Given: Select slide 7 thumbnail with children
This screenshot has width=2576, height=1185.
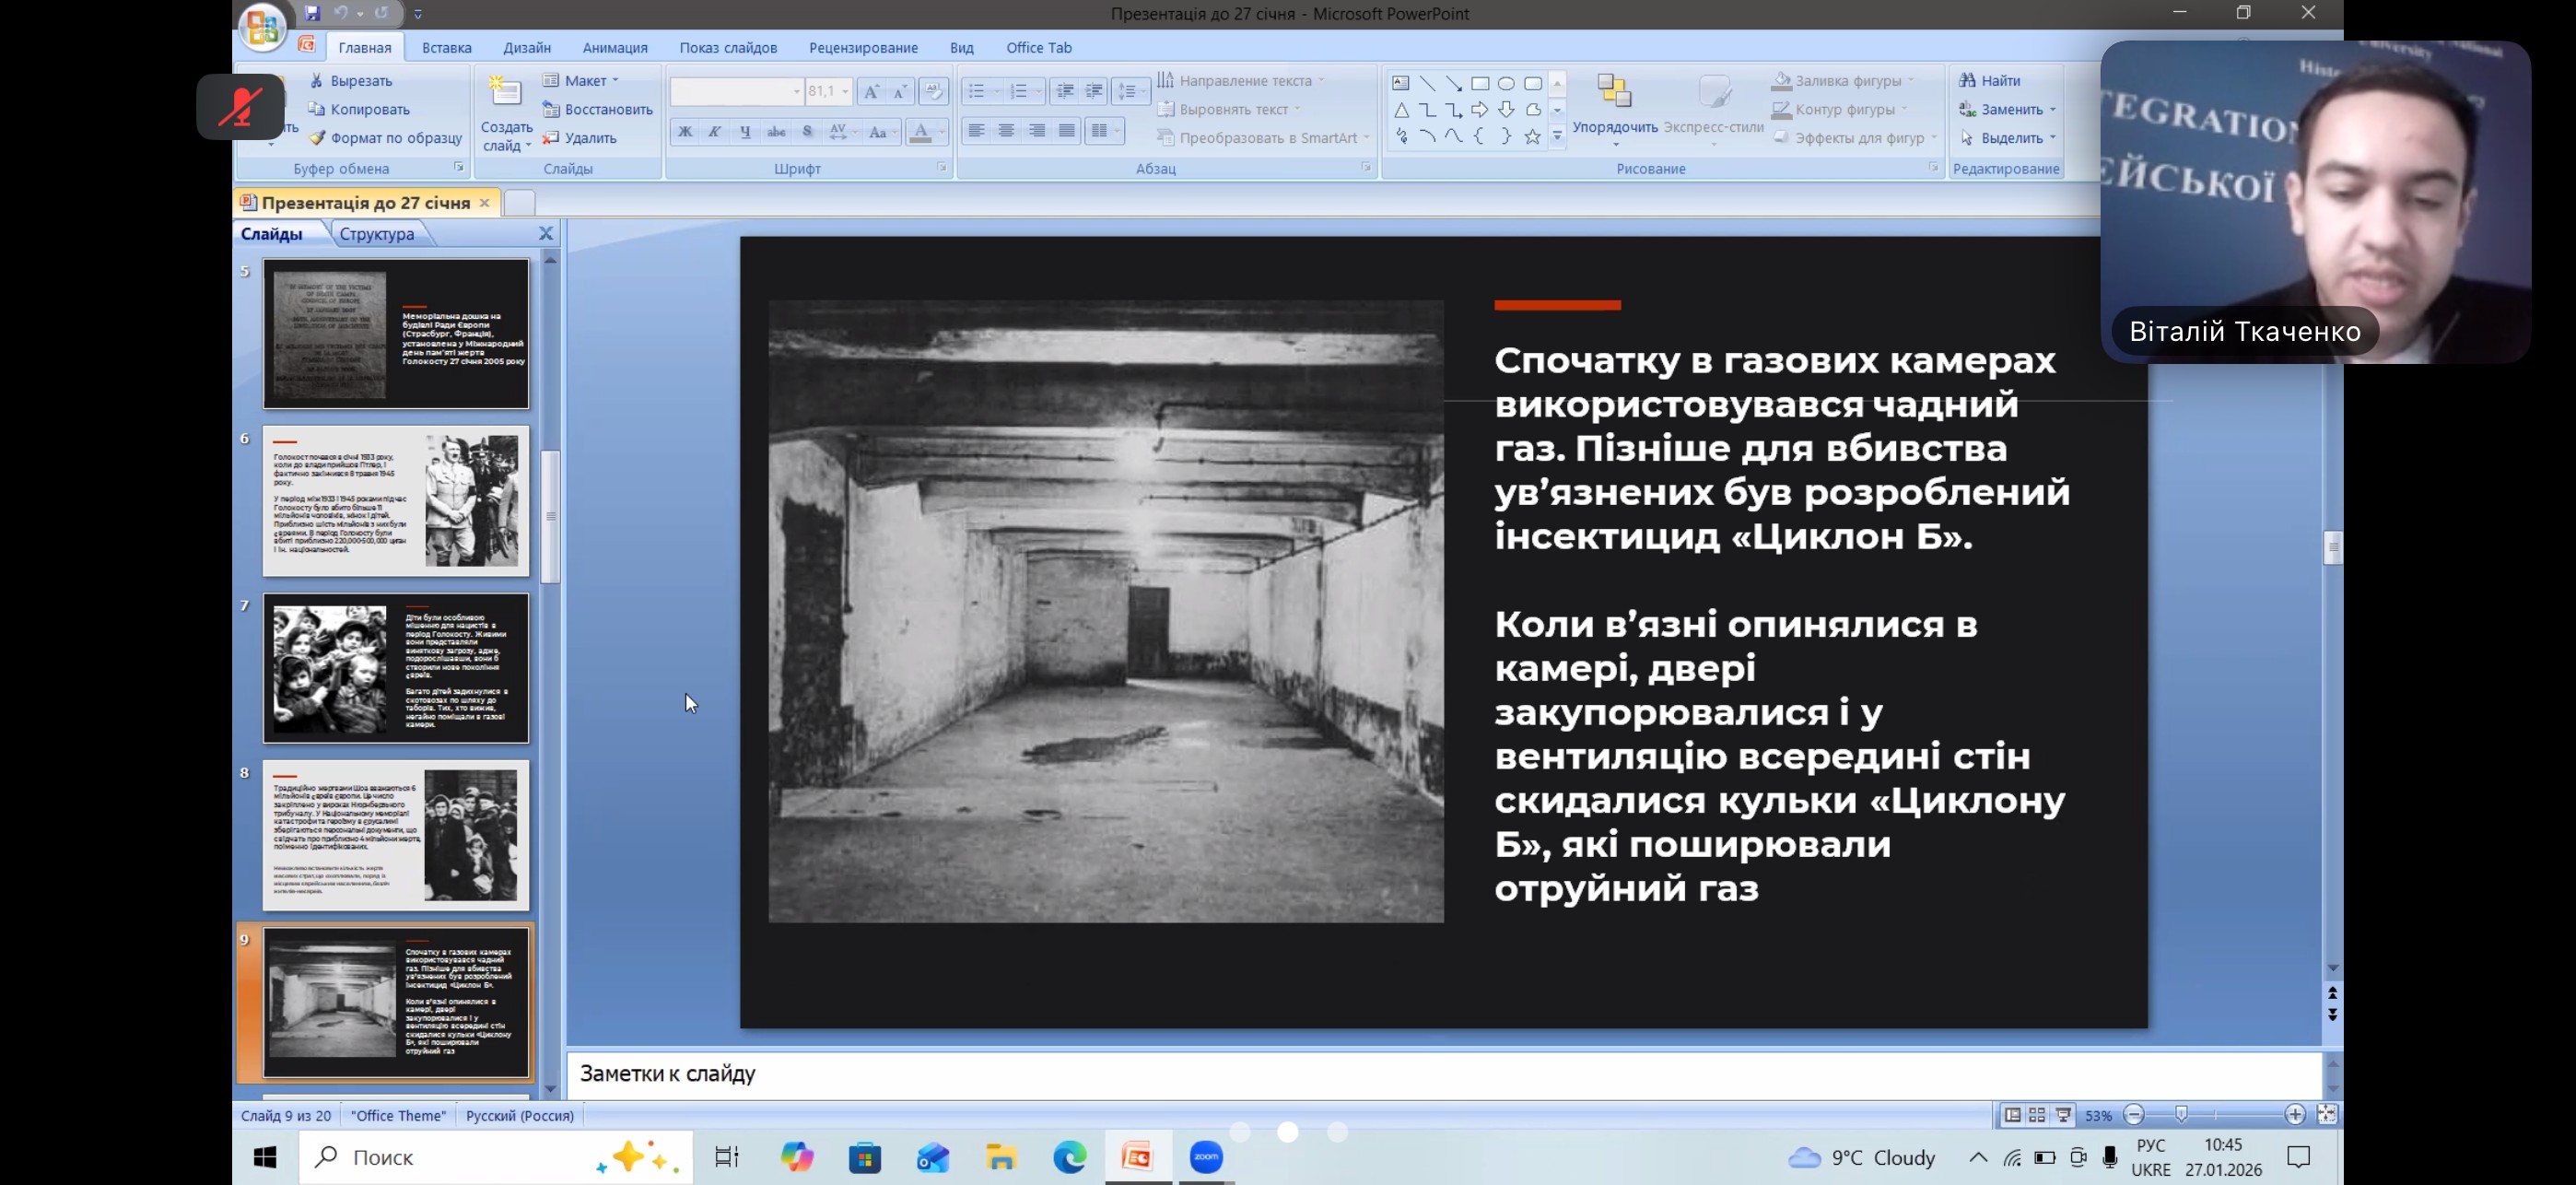Looking at the screenshot, I should [x=396, y=668].
